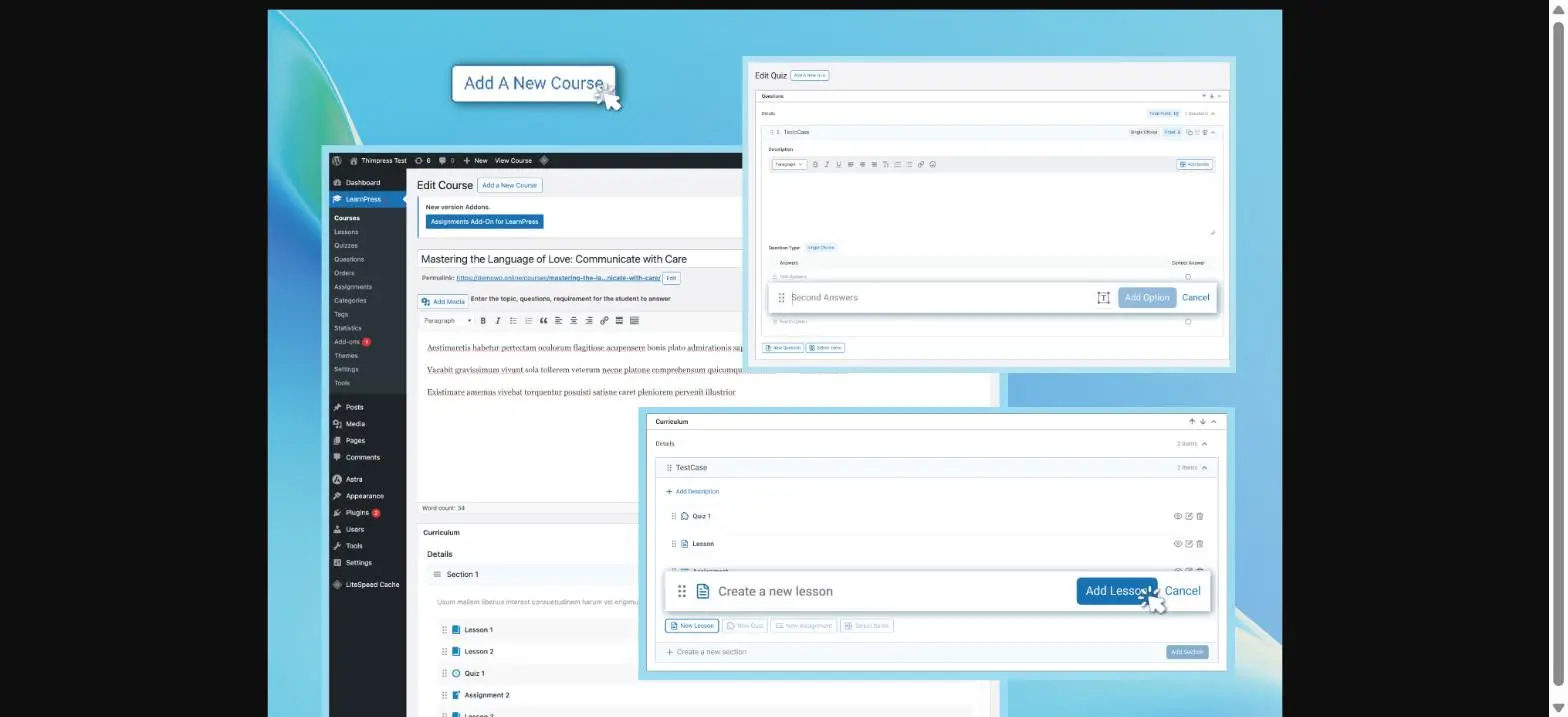Align text left in Edit Course editor
Screen dimensions: 1568x717
pyautogui.click(x=559, y=321)
